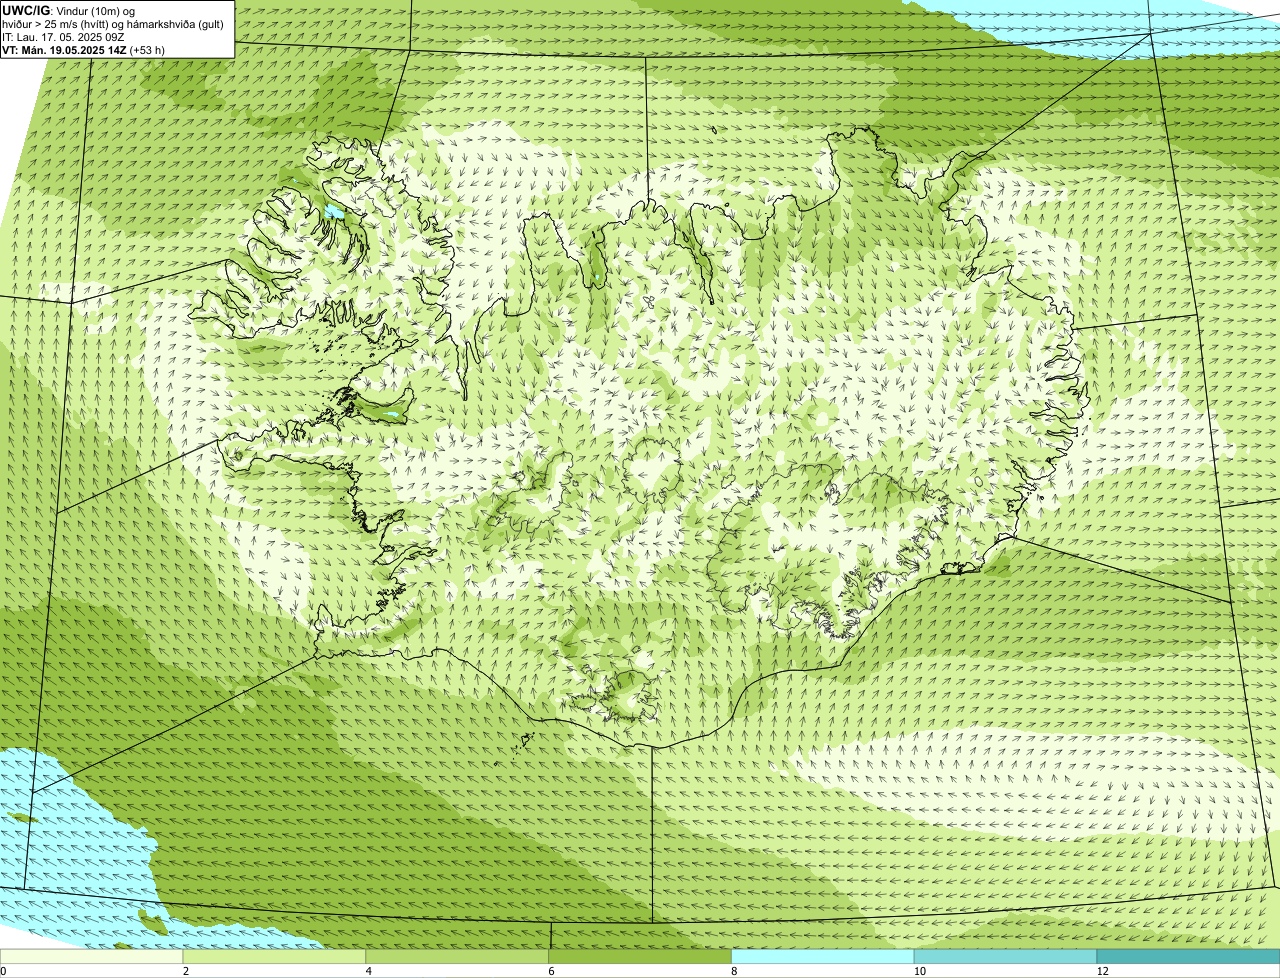Click the '12' tick label on the scale
1280x978 pixels.
[x=1101, y=971]
